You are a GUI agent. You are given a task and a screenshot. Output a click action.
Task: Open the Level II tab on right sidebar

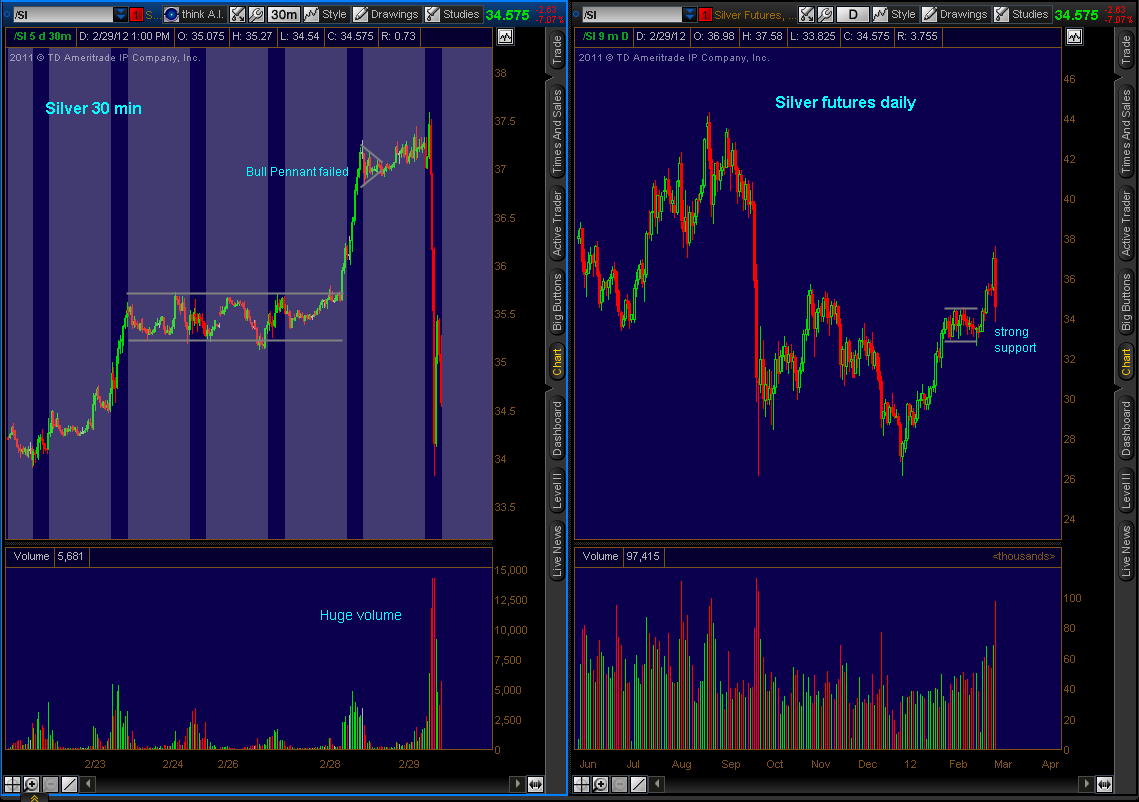tap(1126, 490)
